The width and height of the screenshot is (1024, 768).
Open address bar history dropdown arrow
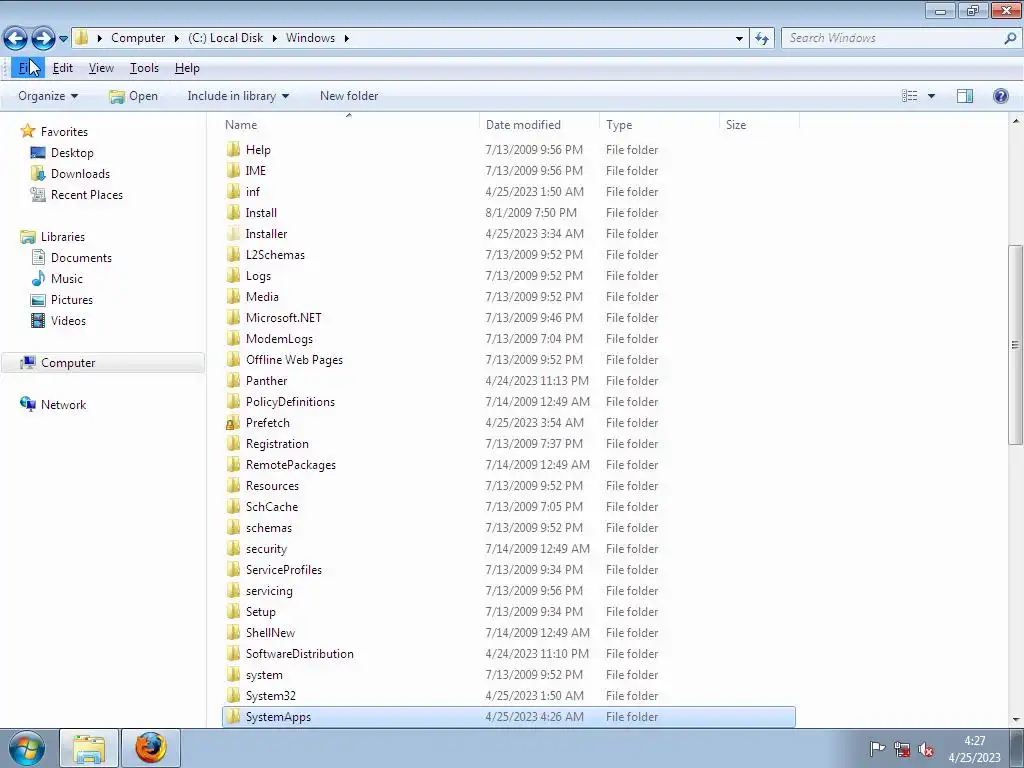[739, 39]
